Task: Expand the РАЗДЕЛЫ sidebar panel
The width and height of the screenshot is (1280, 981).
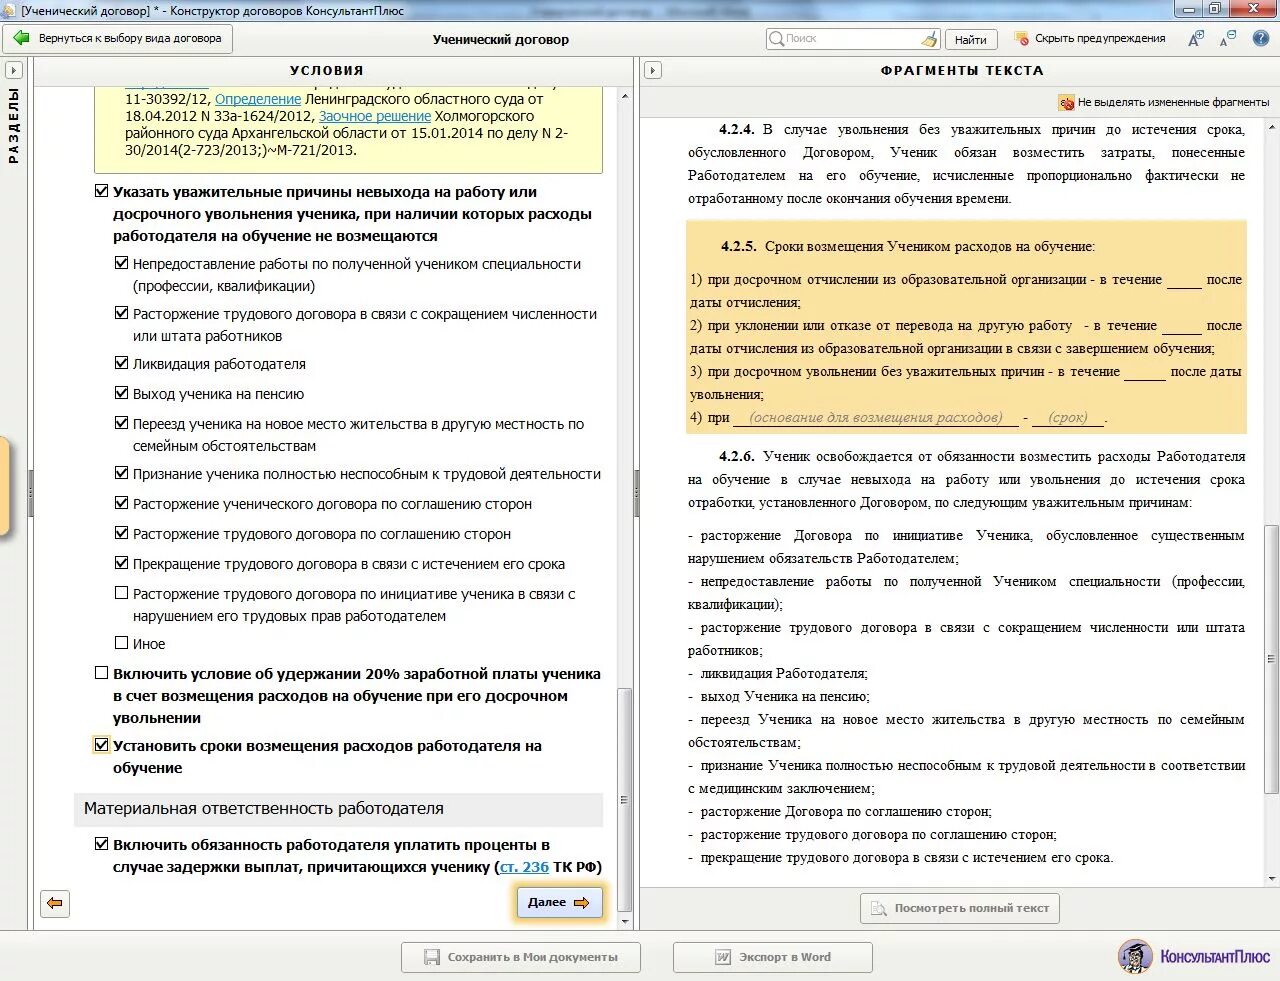Action: click(13, 71)
